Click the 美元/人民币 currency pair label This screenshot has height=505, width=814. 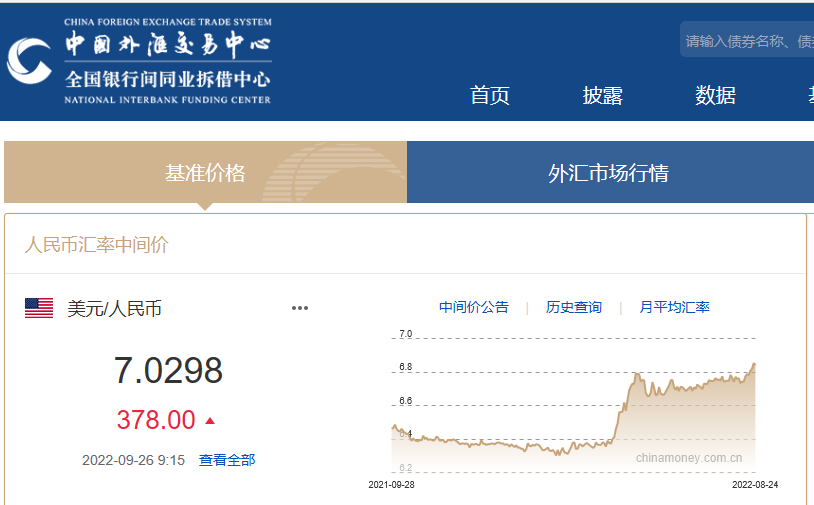click(x=115, y=309)
